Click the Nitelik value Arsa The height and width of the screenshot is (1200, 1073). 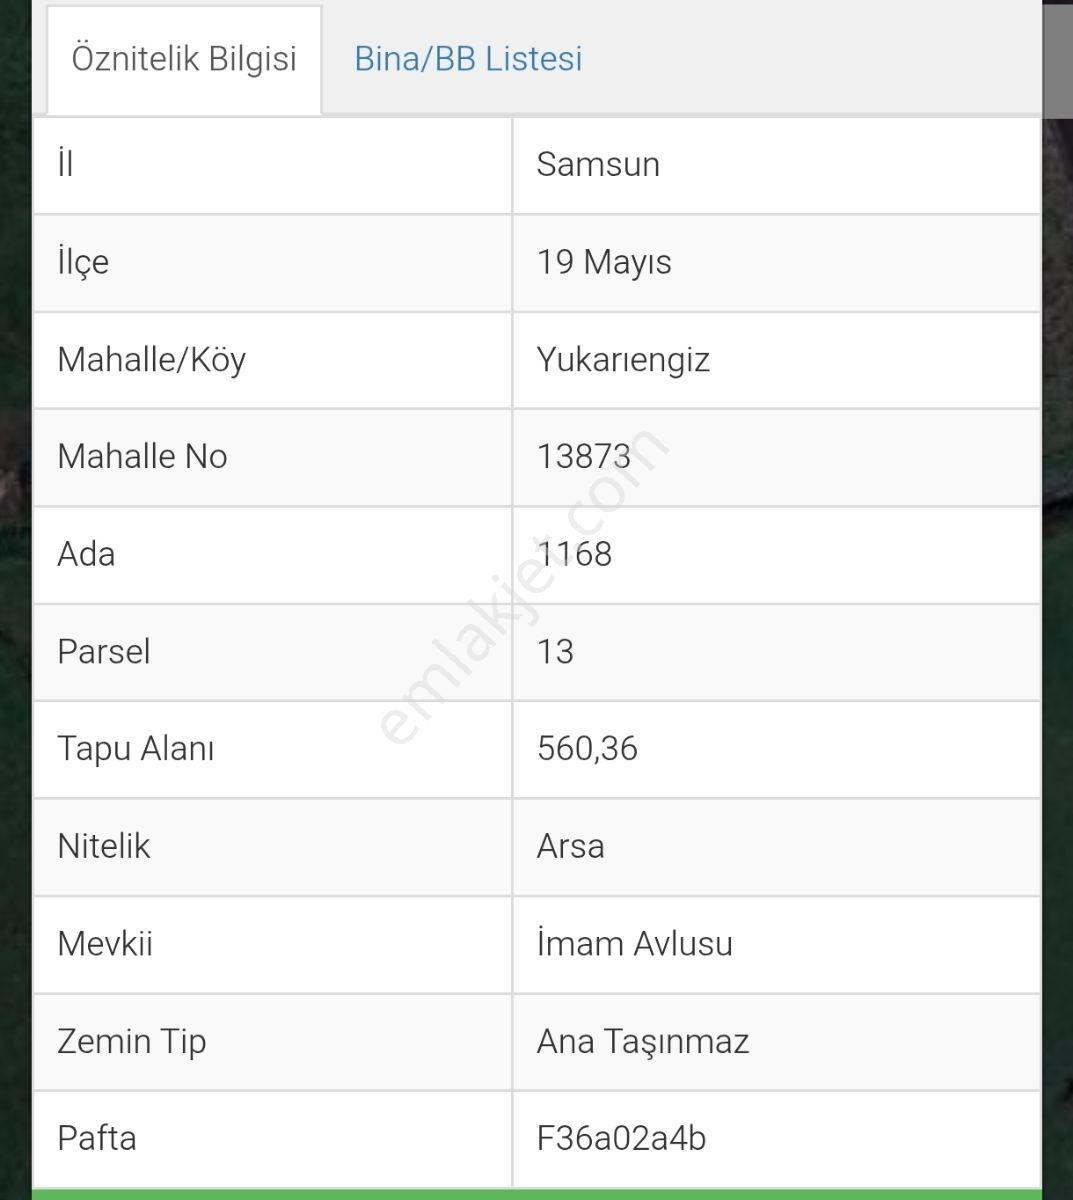point(570,846)
